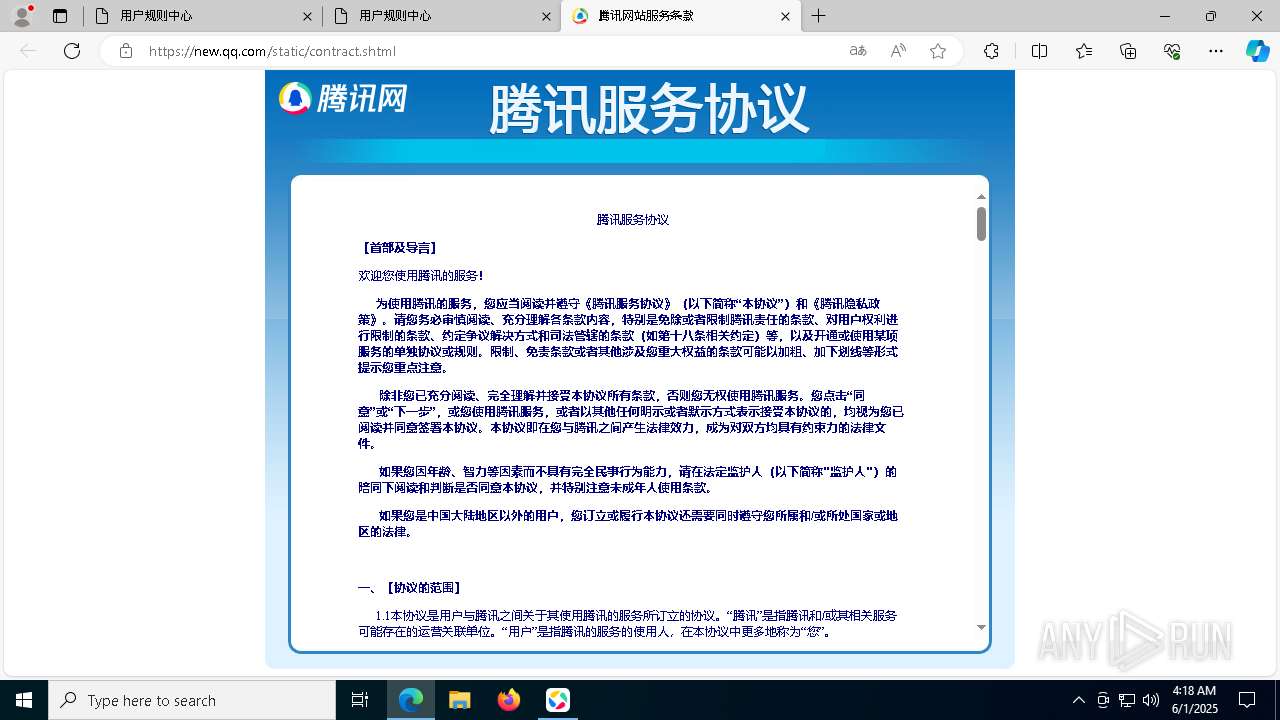Click the 一、【协议的范围】 section heading
Image resolution: width=1280 pixels, height=720 pixels.
410,588
